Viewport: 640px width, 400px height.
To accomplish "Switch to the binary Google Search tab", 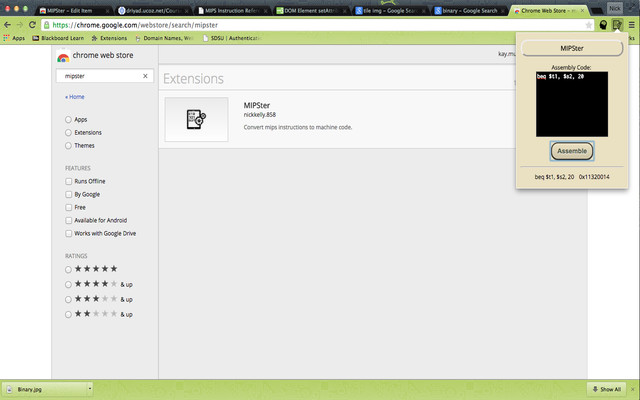I will (470, 11).
